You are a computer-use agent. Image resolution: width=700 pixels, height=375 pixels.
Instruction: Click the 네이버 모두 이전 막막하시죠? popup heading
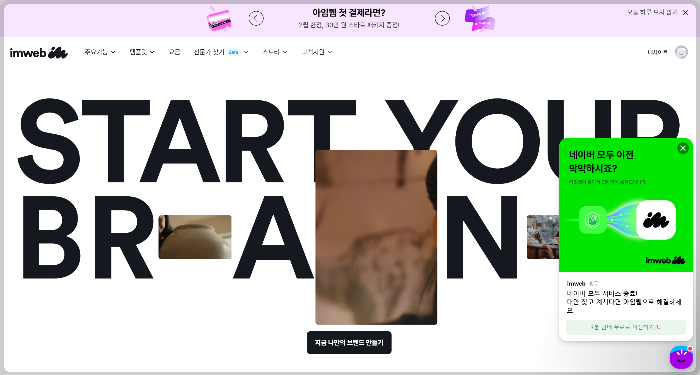tap(601, 162)
